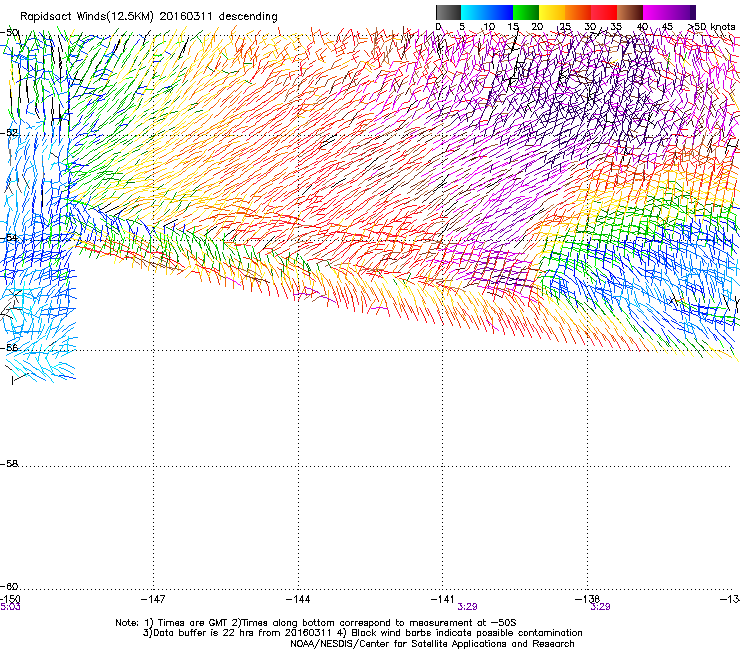This screenshot has width=740, height=650.
Task: Select the -150 longitude axis label
Action: click(x=10, y=599)
